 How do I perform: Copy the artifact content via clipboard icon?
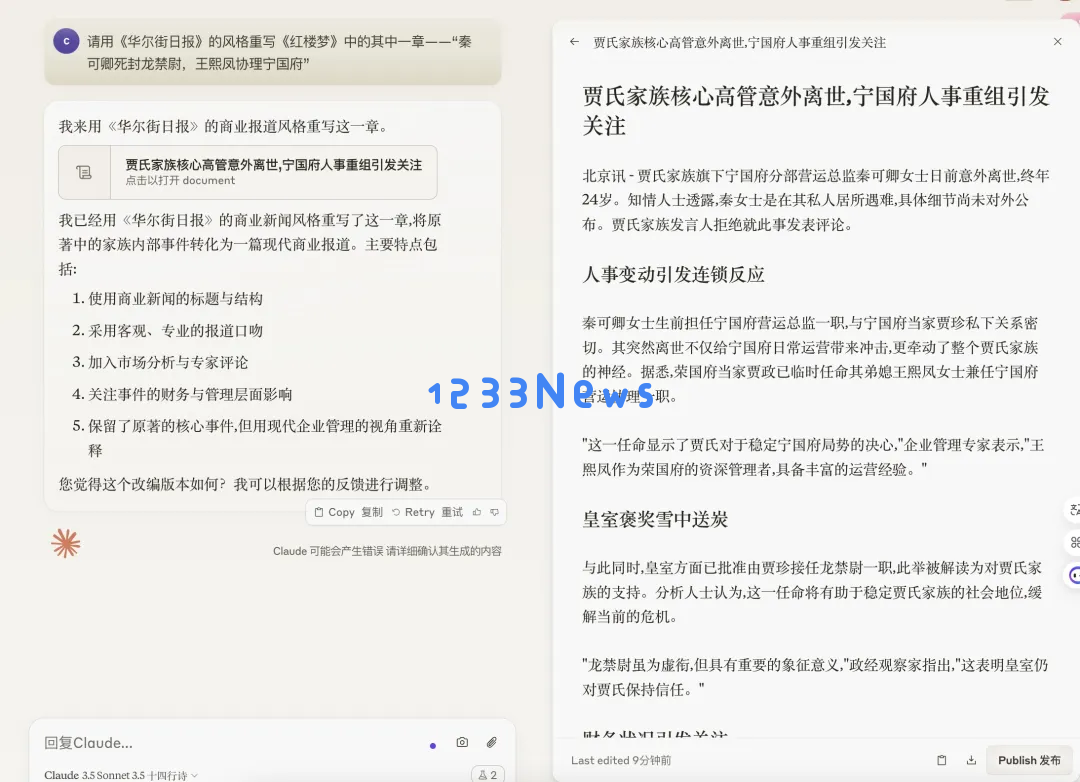tap(942, 760)
